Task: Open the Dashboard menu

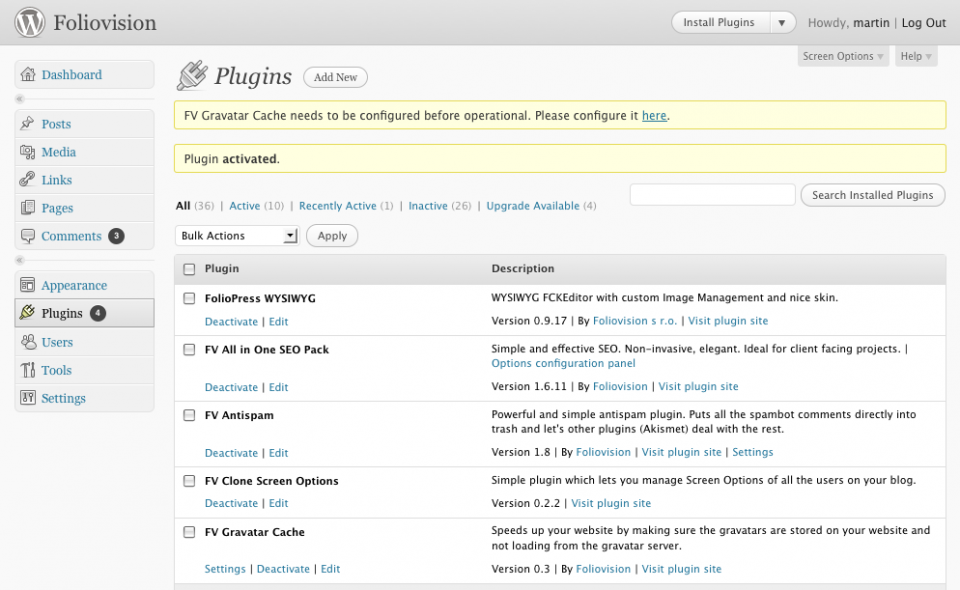Action: pyautogui.click(x=72, y=75)
